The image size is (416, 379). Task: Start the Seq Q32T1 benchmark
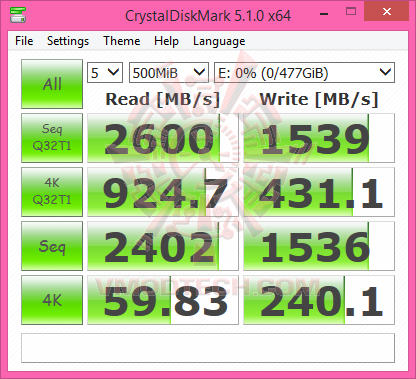(52, 138)
